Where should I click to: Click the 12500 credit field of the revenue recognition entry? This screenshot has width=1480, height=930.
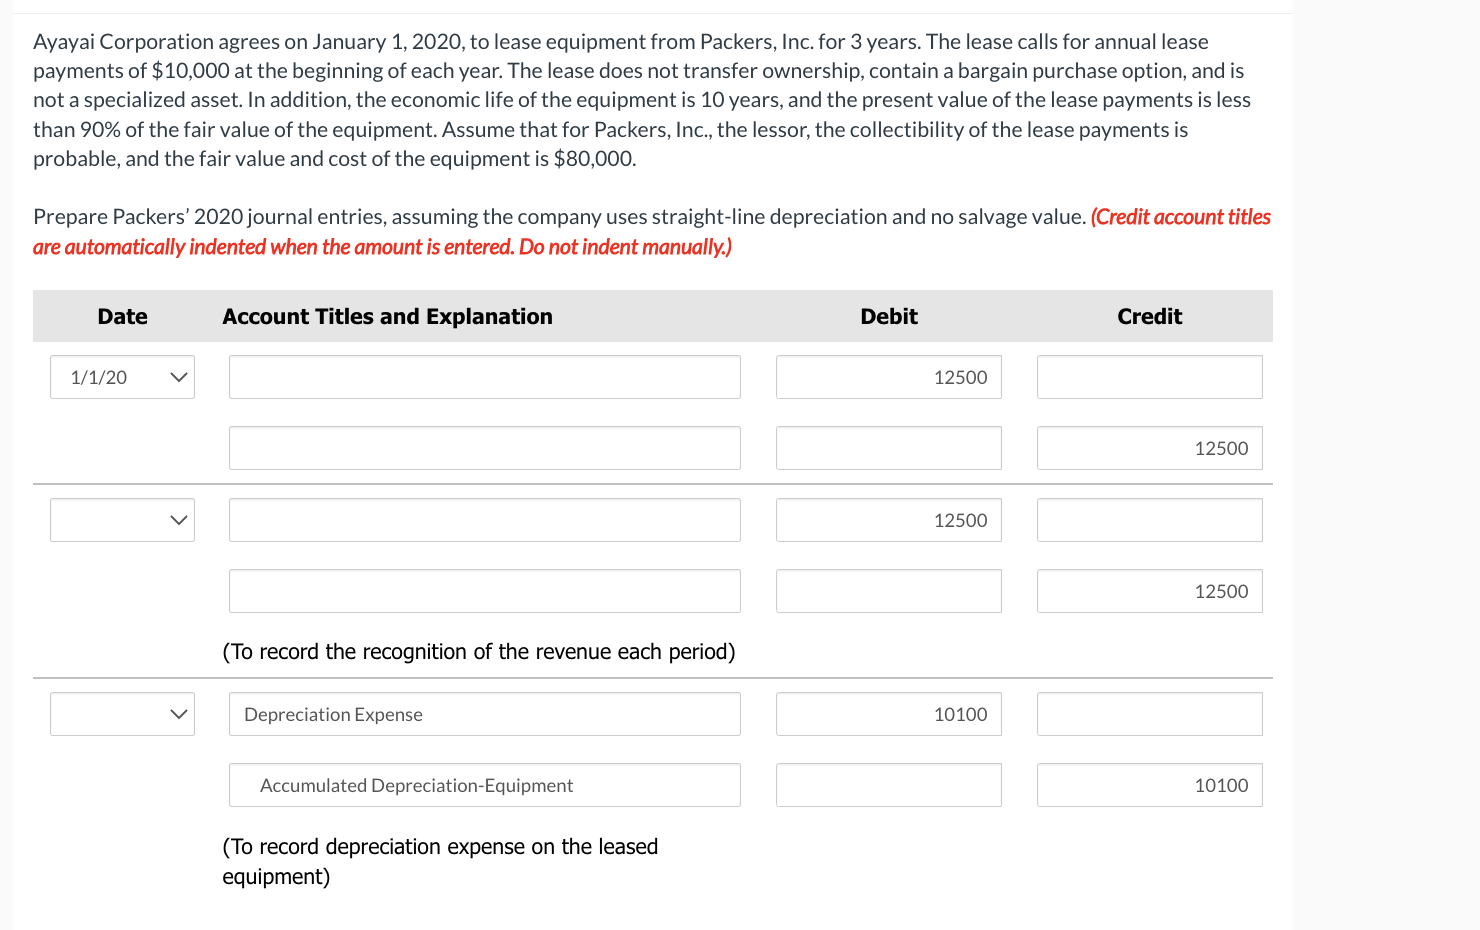click(1150, 591)
